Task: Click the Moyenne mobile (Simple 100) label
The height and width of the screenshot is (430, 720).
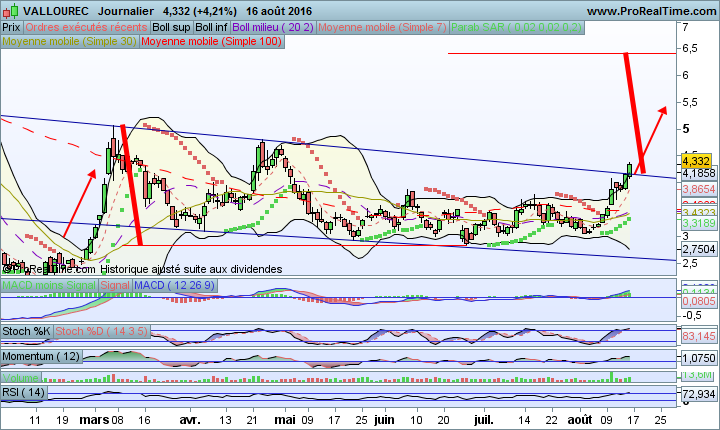Action: [211, 41]
